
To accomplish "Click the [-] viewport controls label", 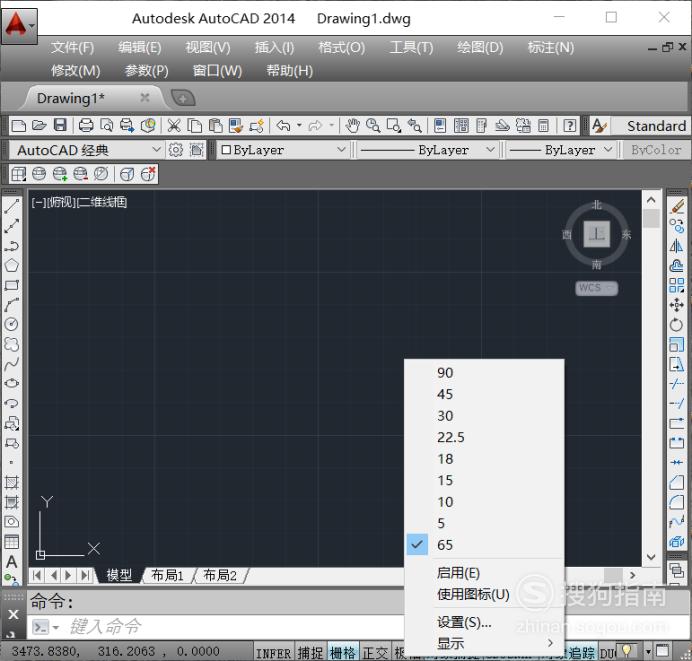I will (x=38, y=203).
